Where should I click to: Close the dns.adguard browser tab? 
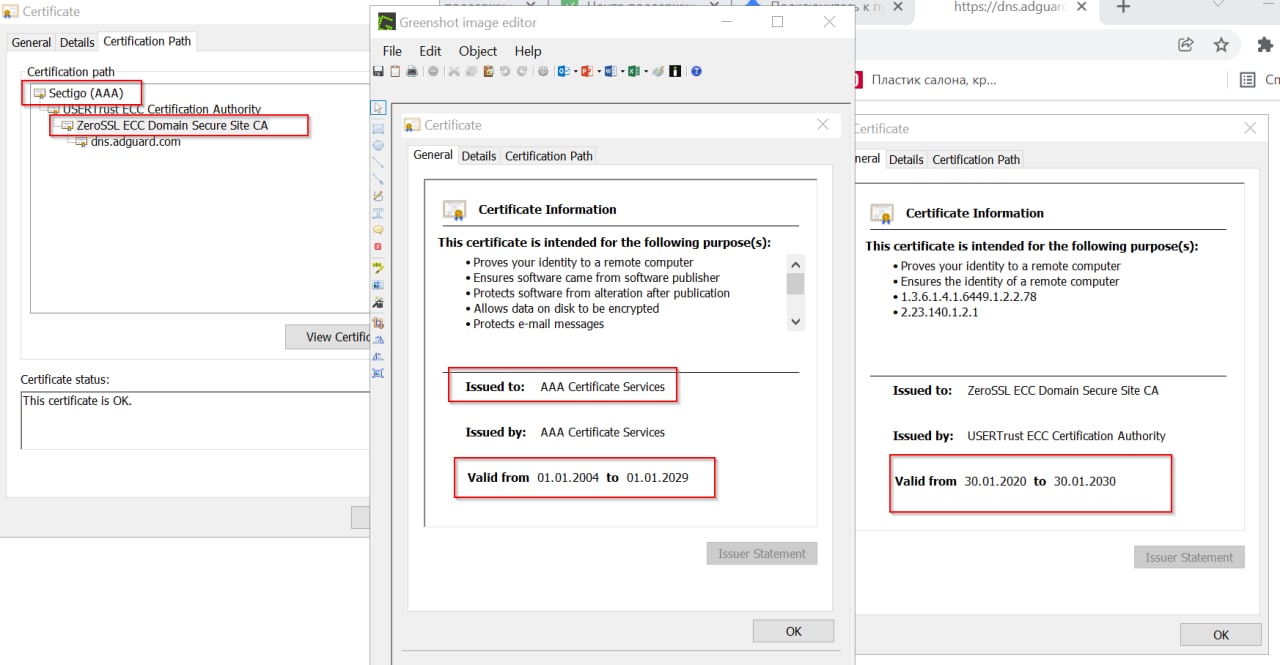pyautogui.click(x=1079, y=7)
